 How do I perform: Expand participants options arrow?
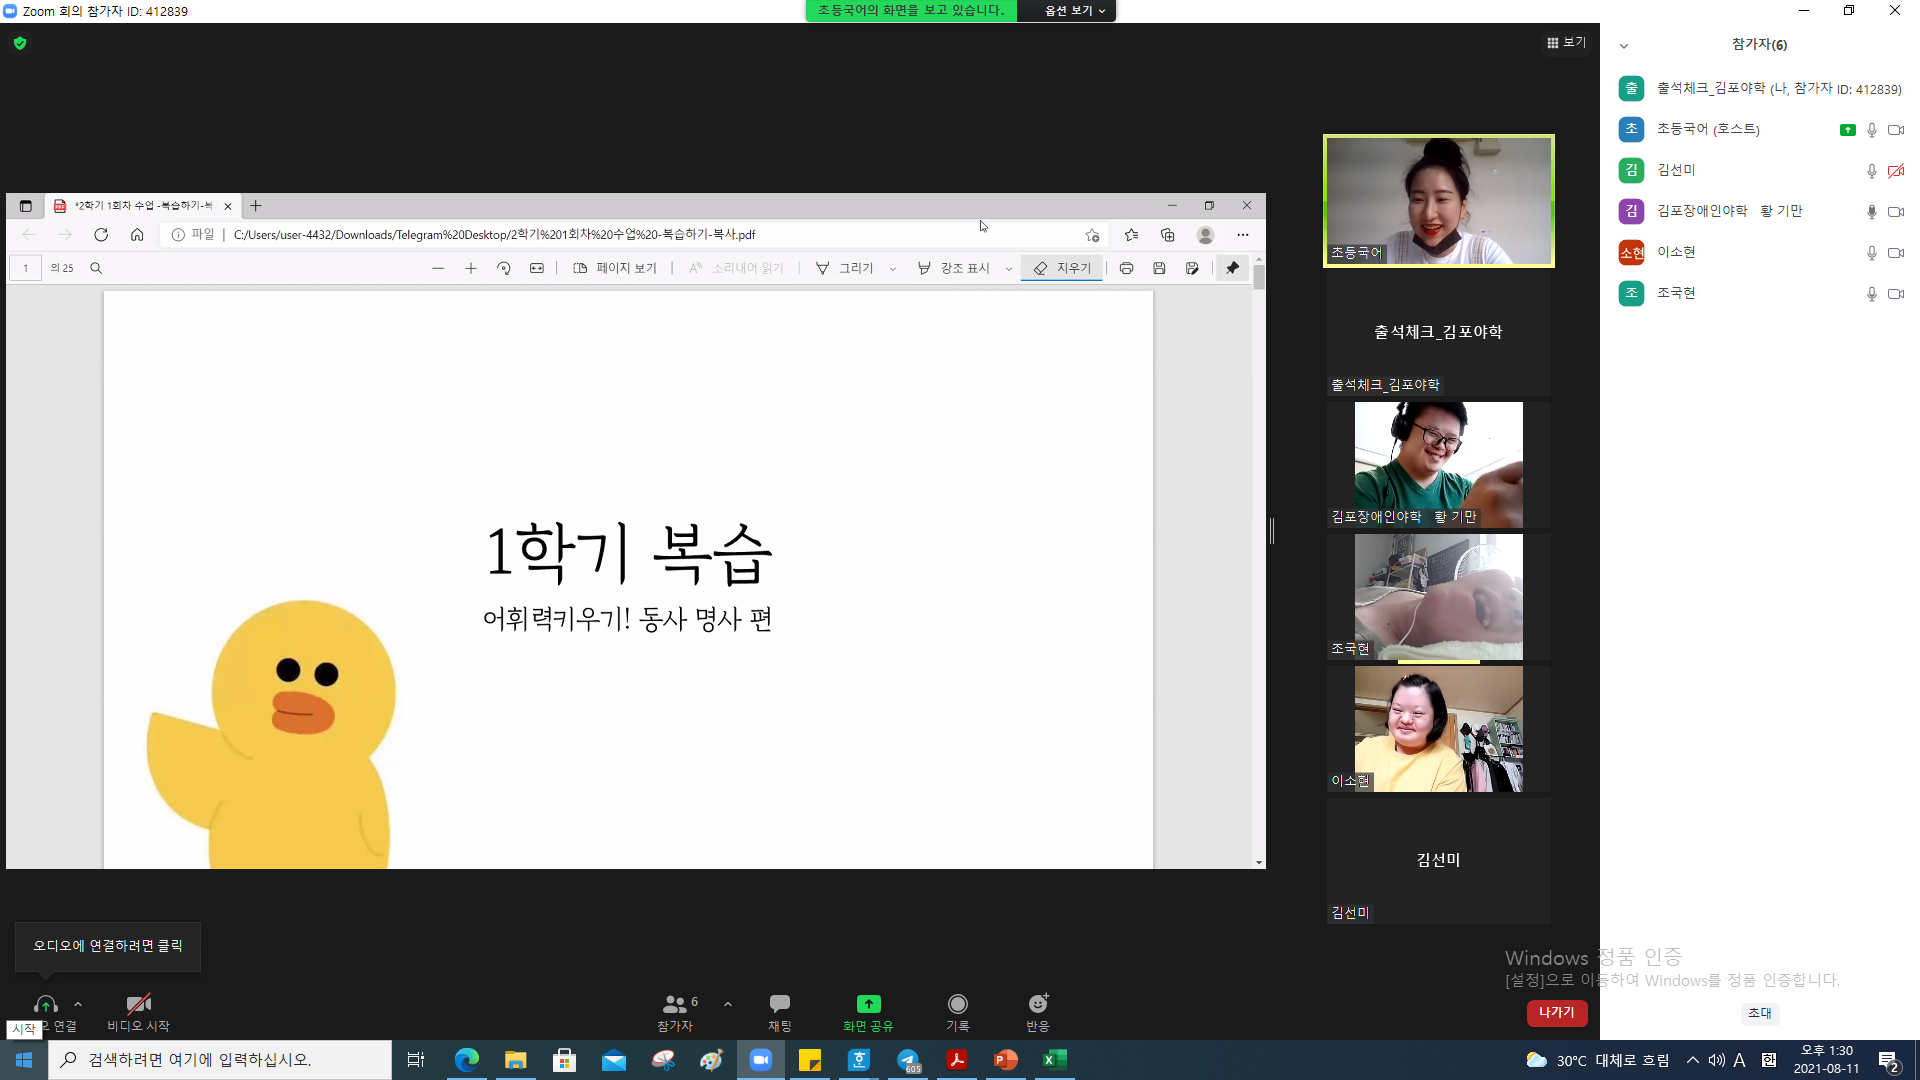click(x=728, y=1004)
